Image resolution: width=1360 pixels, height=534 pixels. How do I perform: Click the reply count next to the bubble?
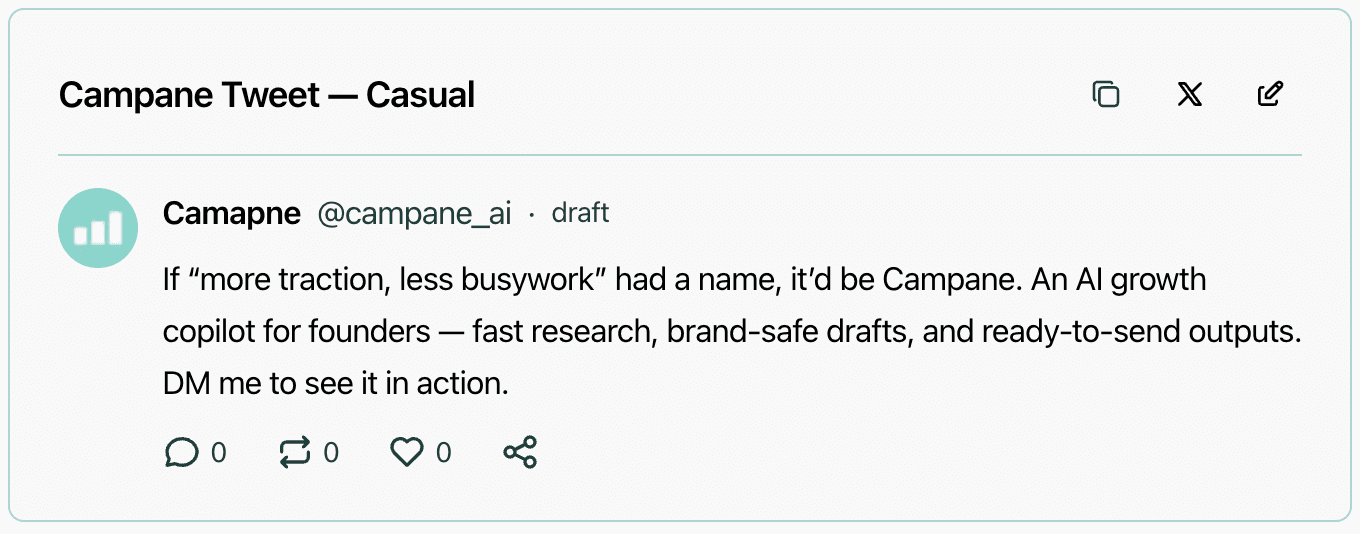(x=218, y=453)
